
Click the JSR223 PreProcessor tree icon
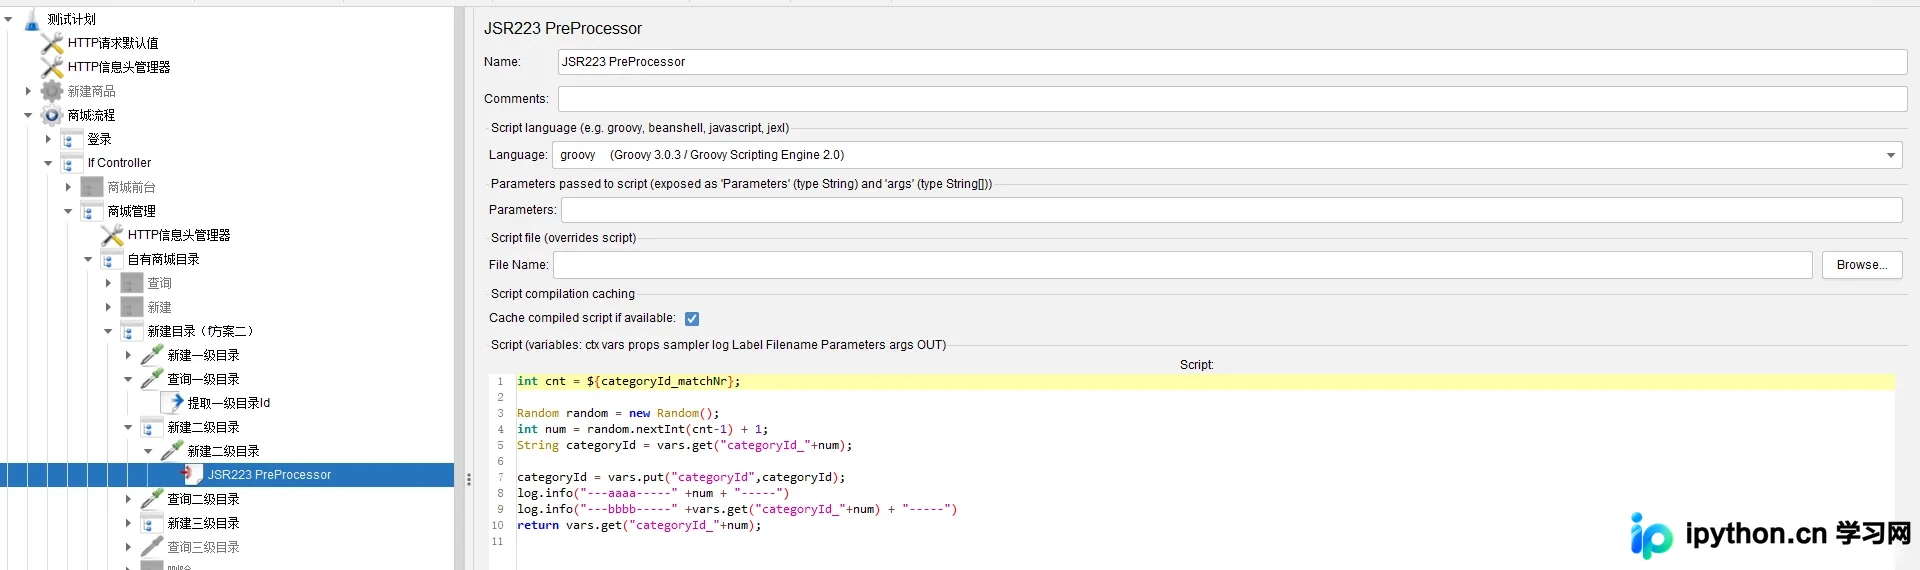[x=192, y=475]
